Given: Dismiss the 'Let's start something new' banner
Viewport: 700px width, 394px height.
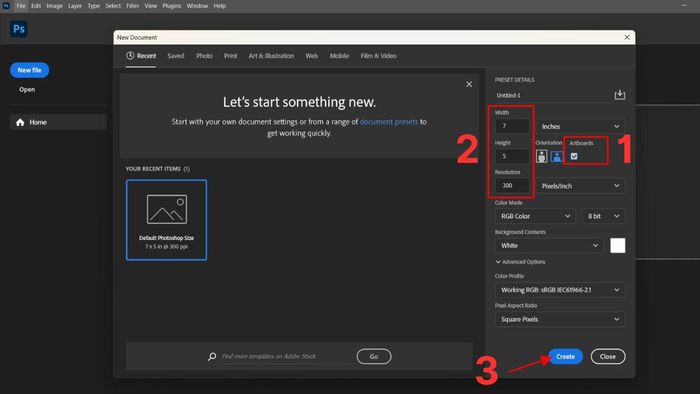Looking at the screenshot, I should 469,84.
